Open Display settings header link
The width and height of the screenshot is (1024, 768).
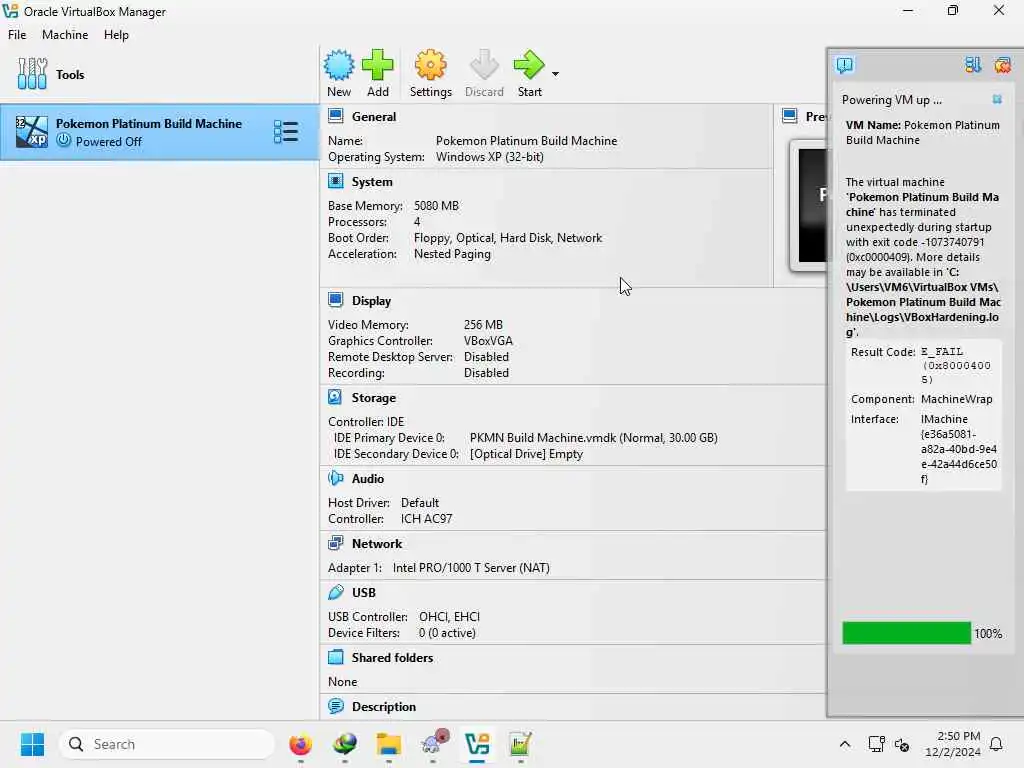(x=372, y=300)
